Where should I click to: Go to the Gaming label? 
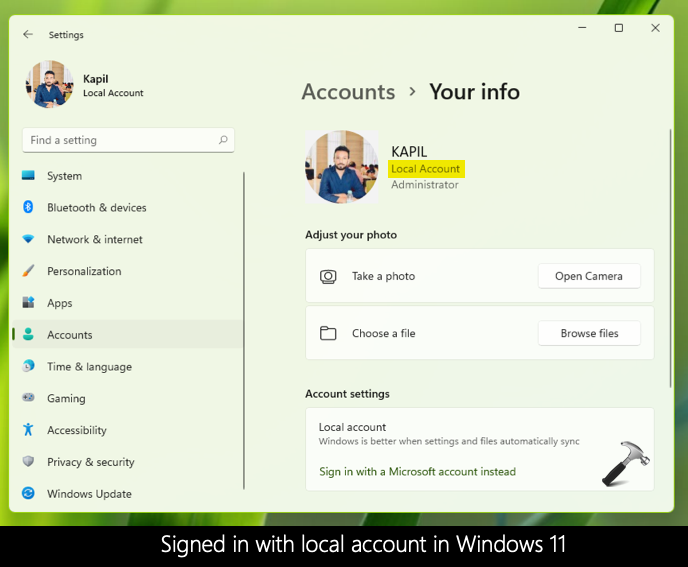66,398
